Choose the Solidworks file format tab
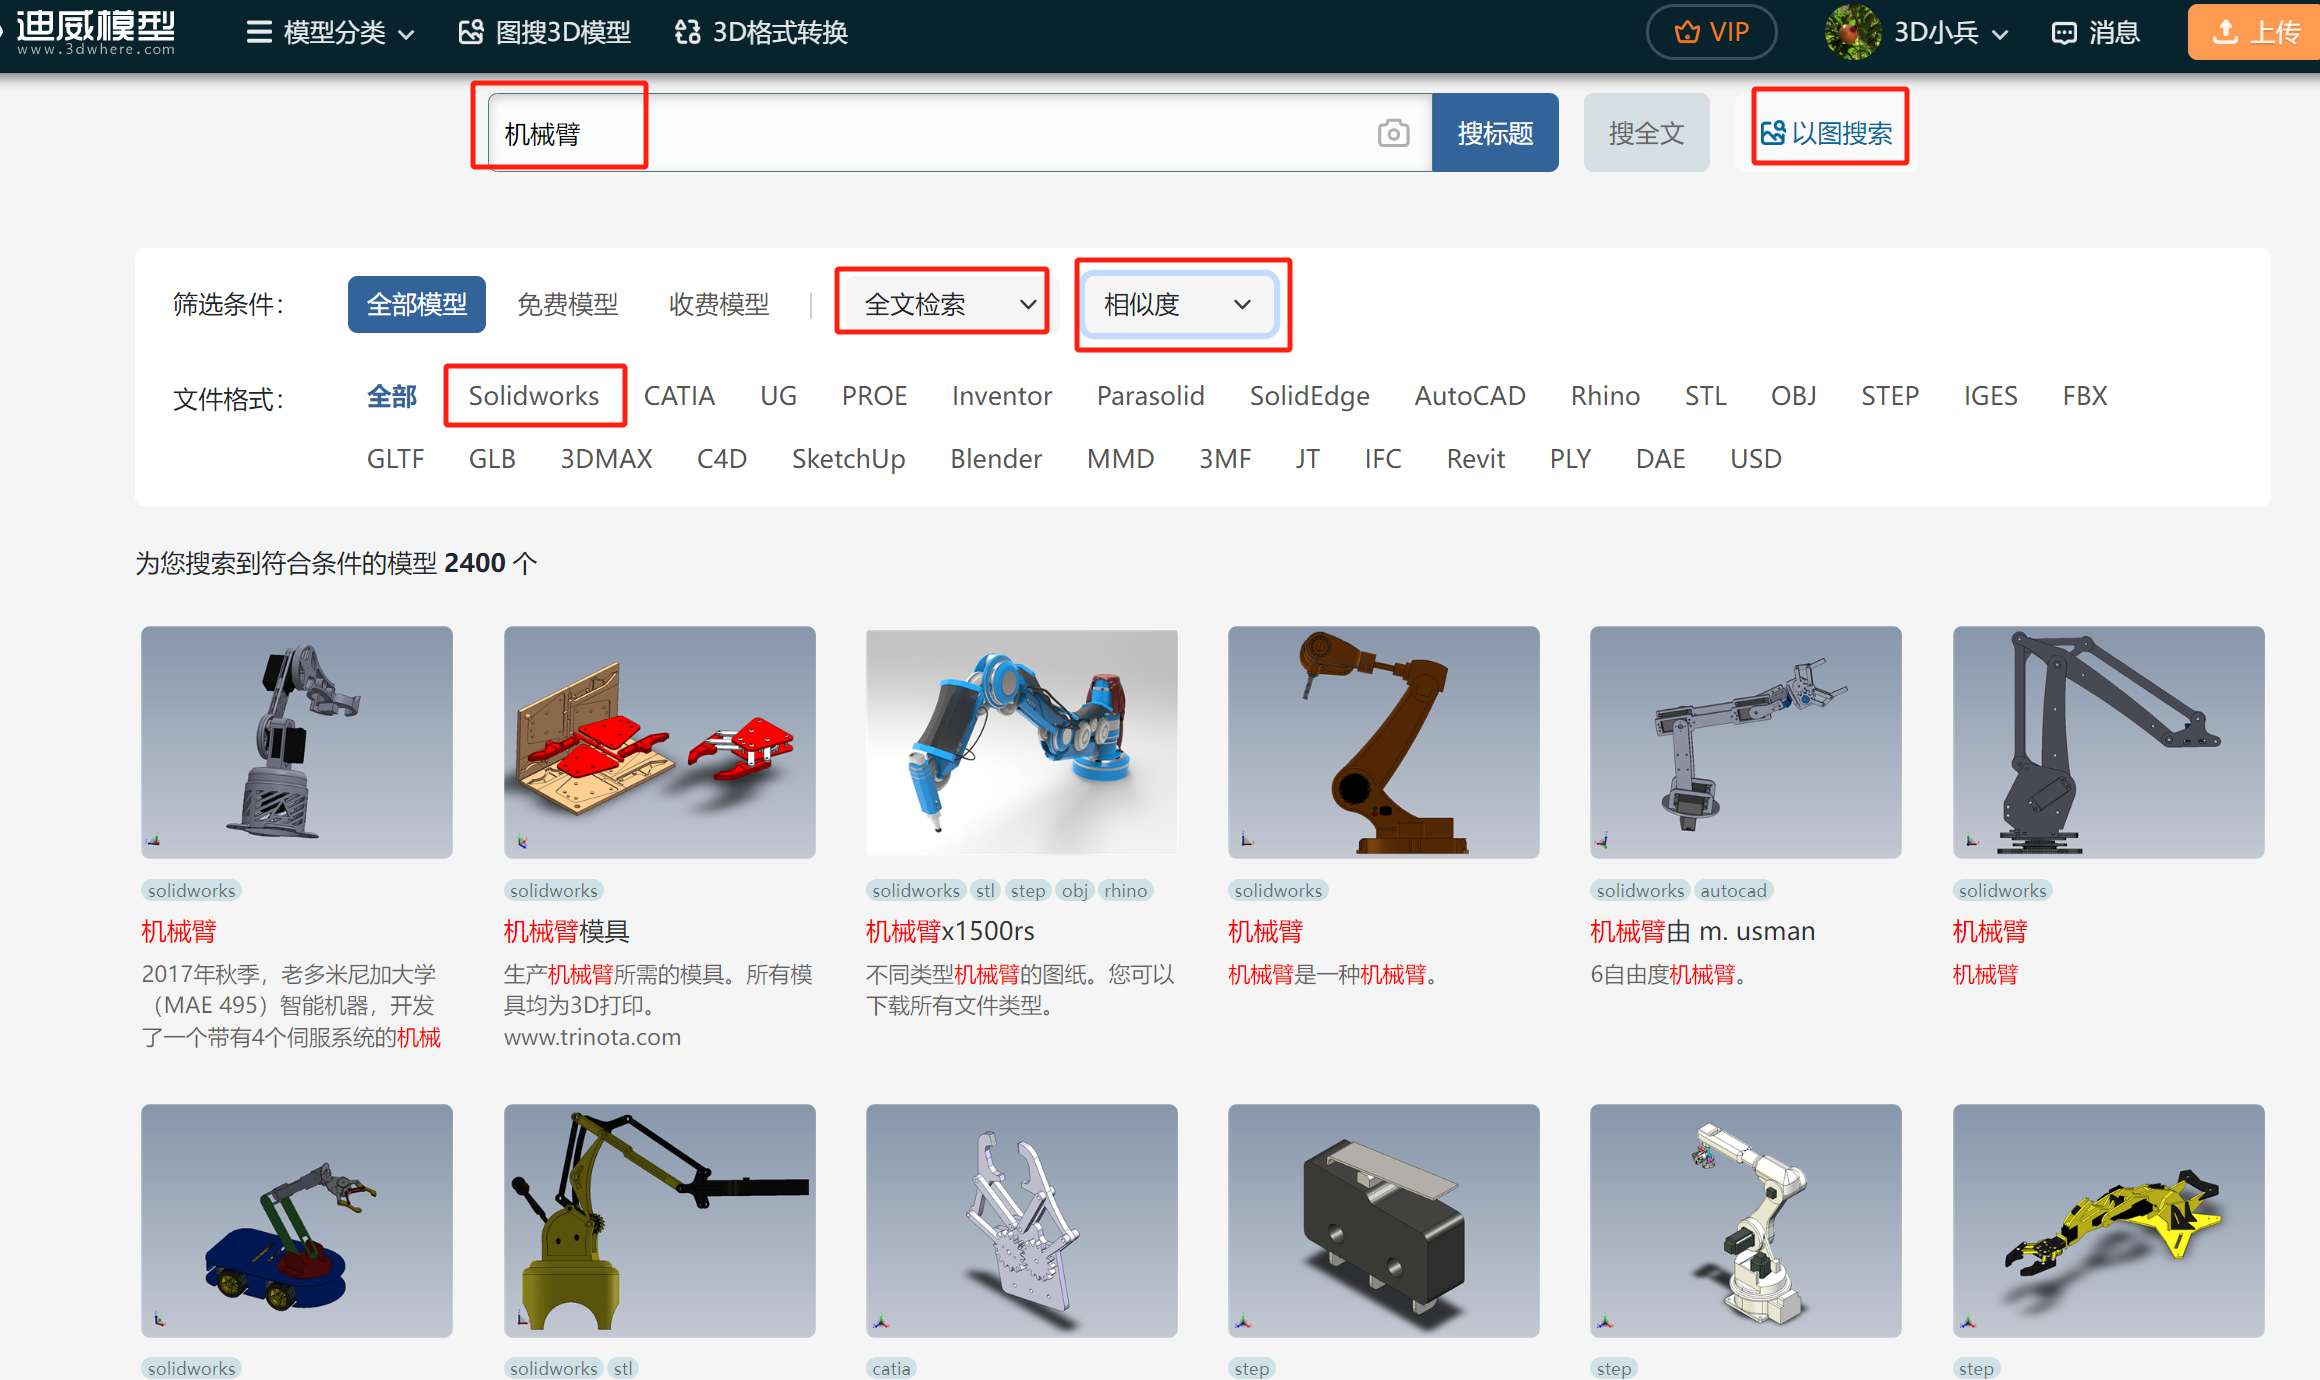Image resolution: width=2320 pixels, height=1380 pixels. tap(534, 396)
